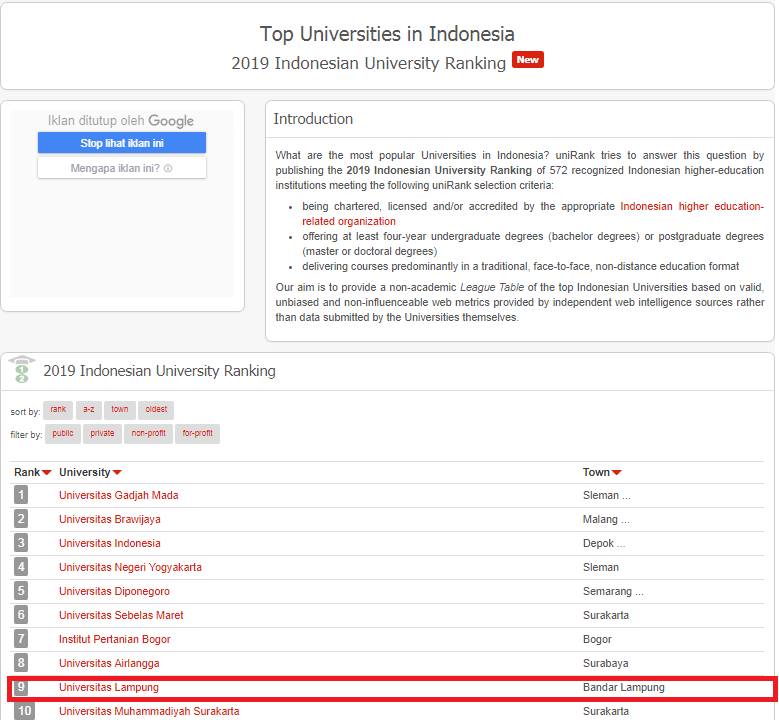Sort the ranking by town

point(120,410)
